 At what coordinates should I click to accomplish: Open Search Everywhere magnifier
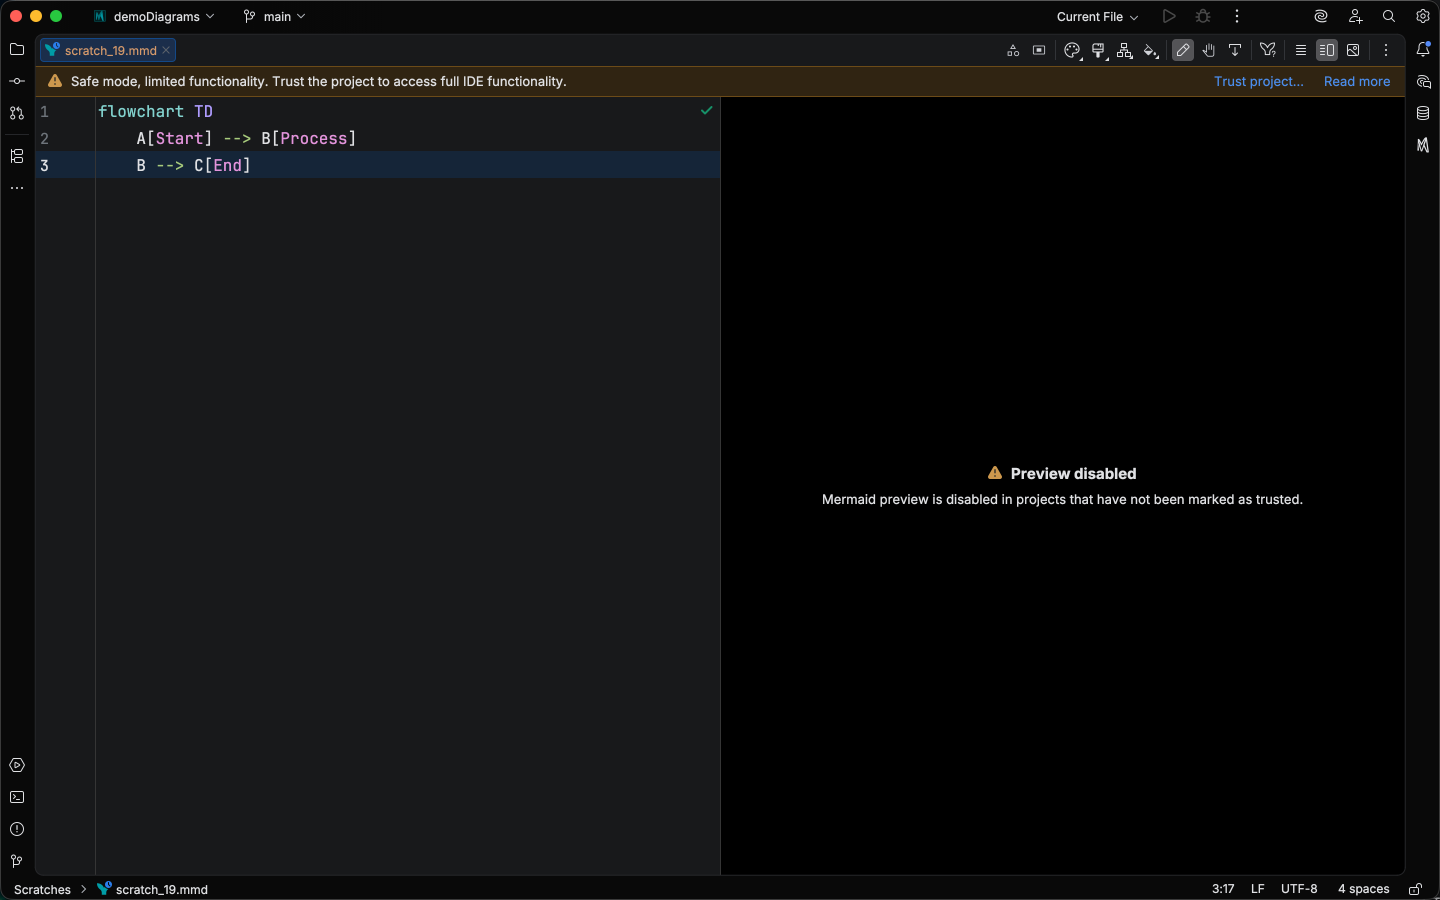click(x=1389, y=17)
